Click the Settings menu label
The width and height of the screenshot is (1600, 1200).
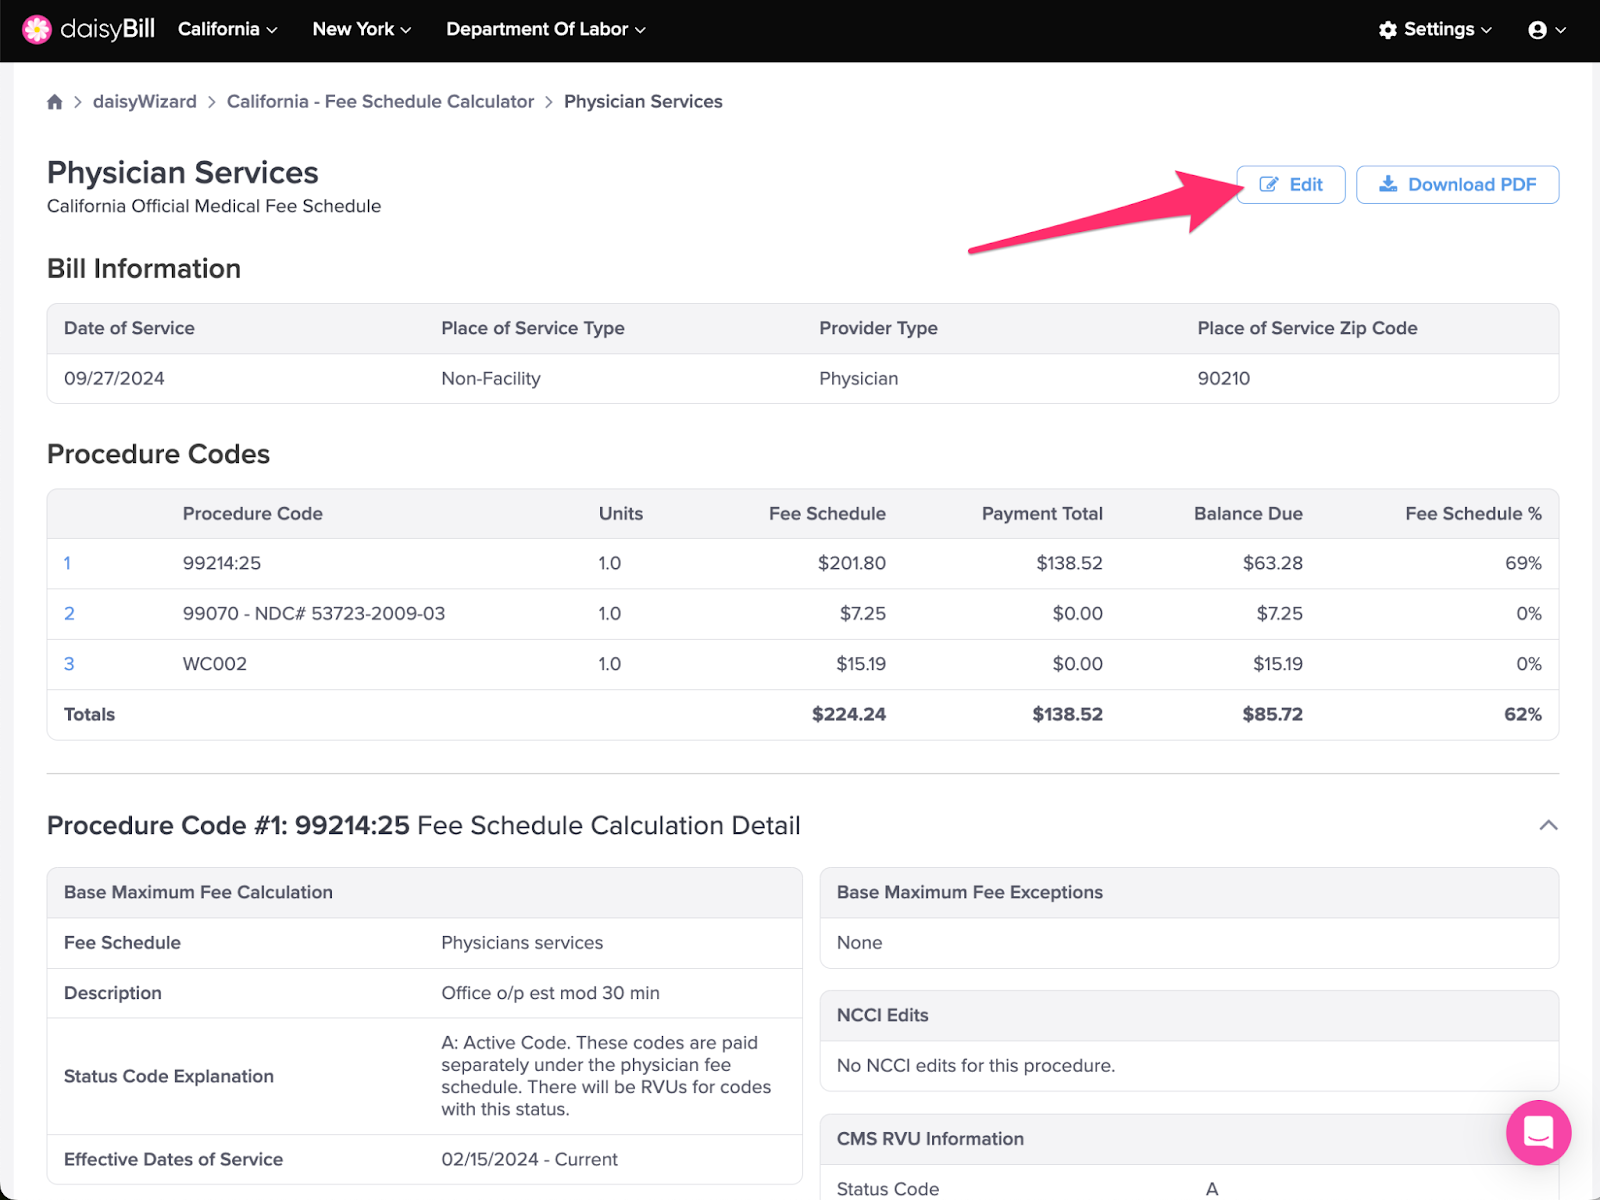[x=1439, y=30]
